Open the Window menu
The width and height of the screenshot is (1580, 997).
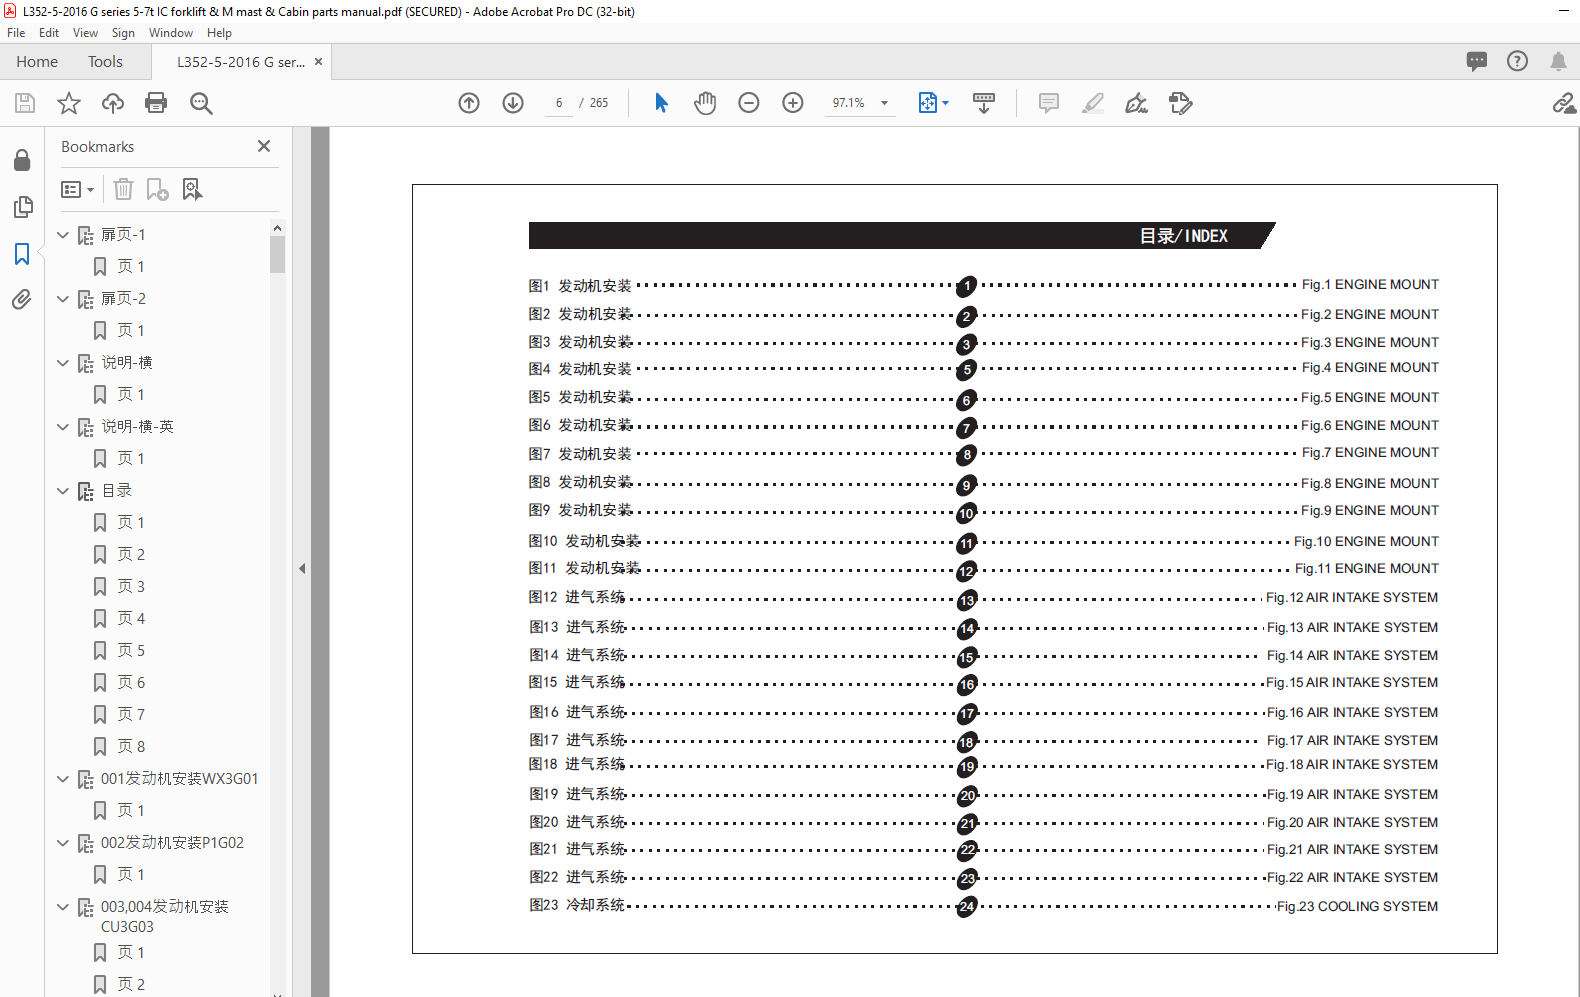171,33
